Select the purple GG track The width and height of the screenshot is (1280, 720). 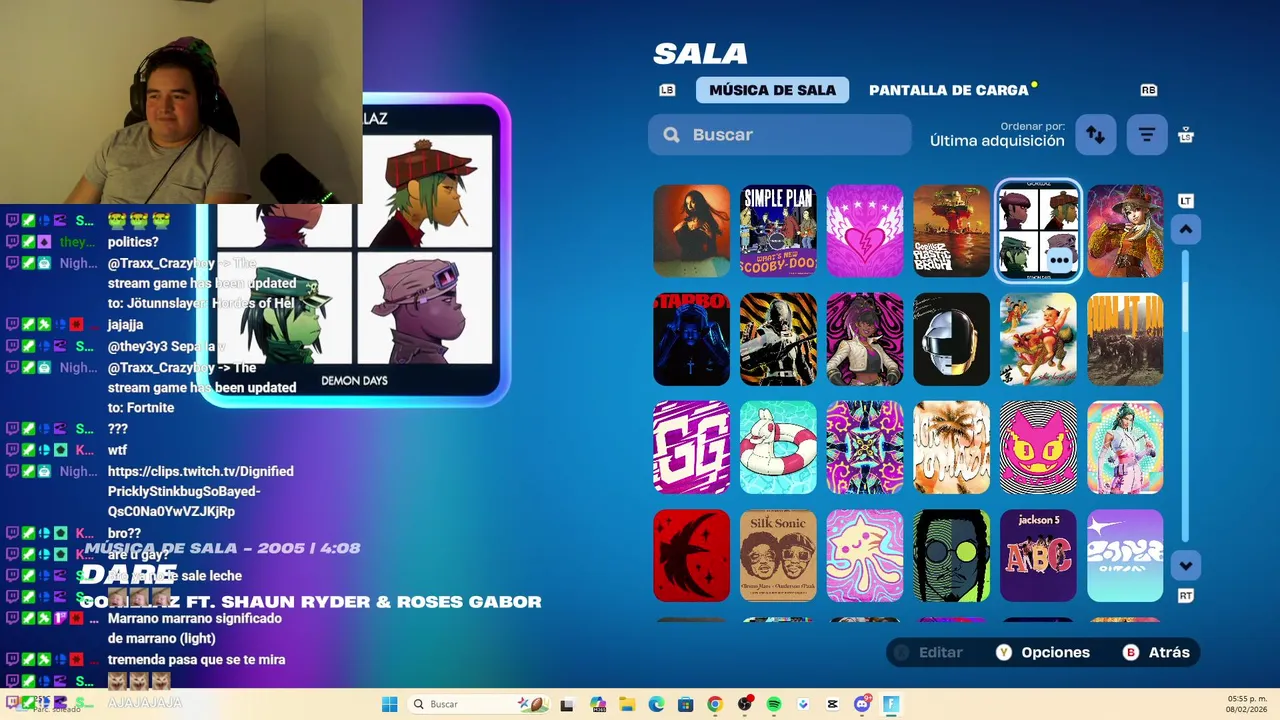692,447
